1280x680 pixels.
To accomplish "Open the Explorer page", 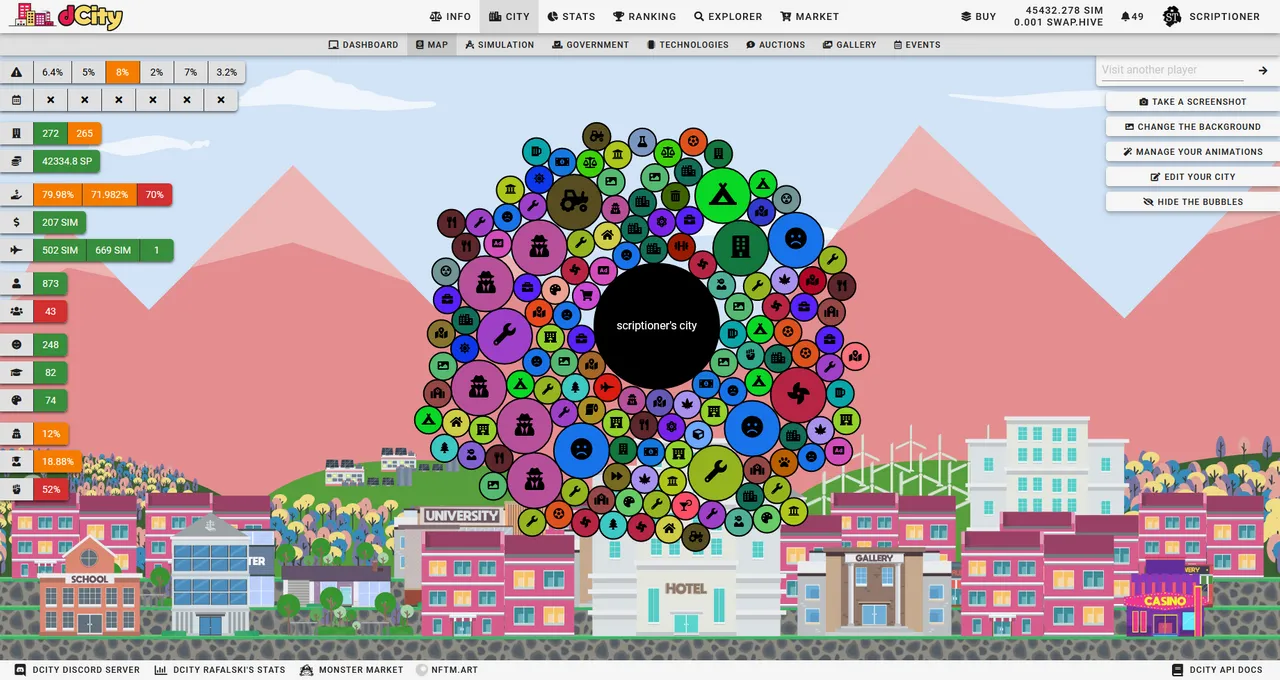I will (728, 17).
